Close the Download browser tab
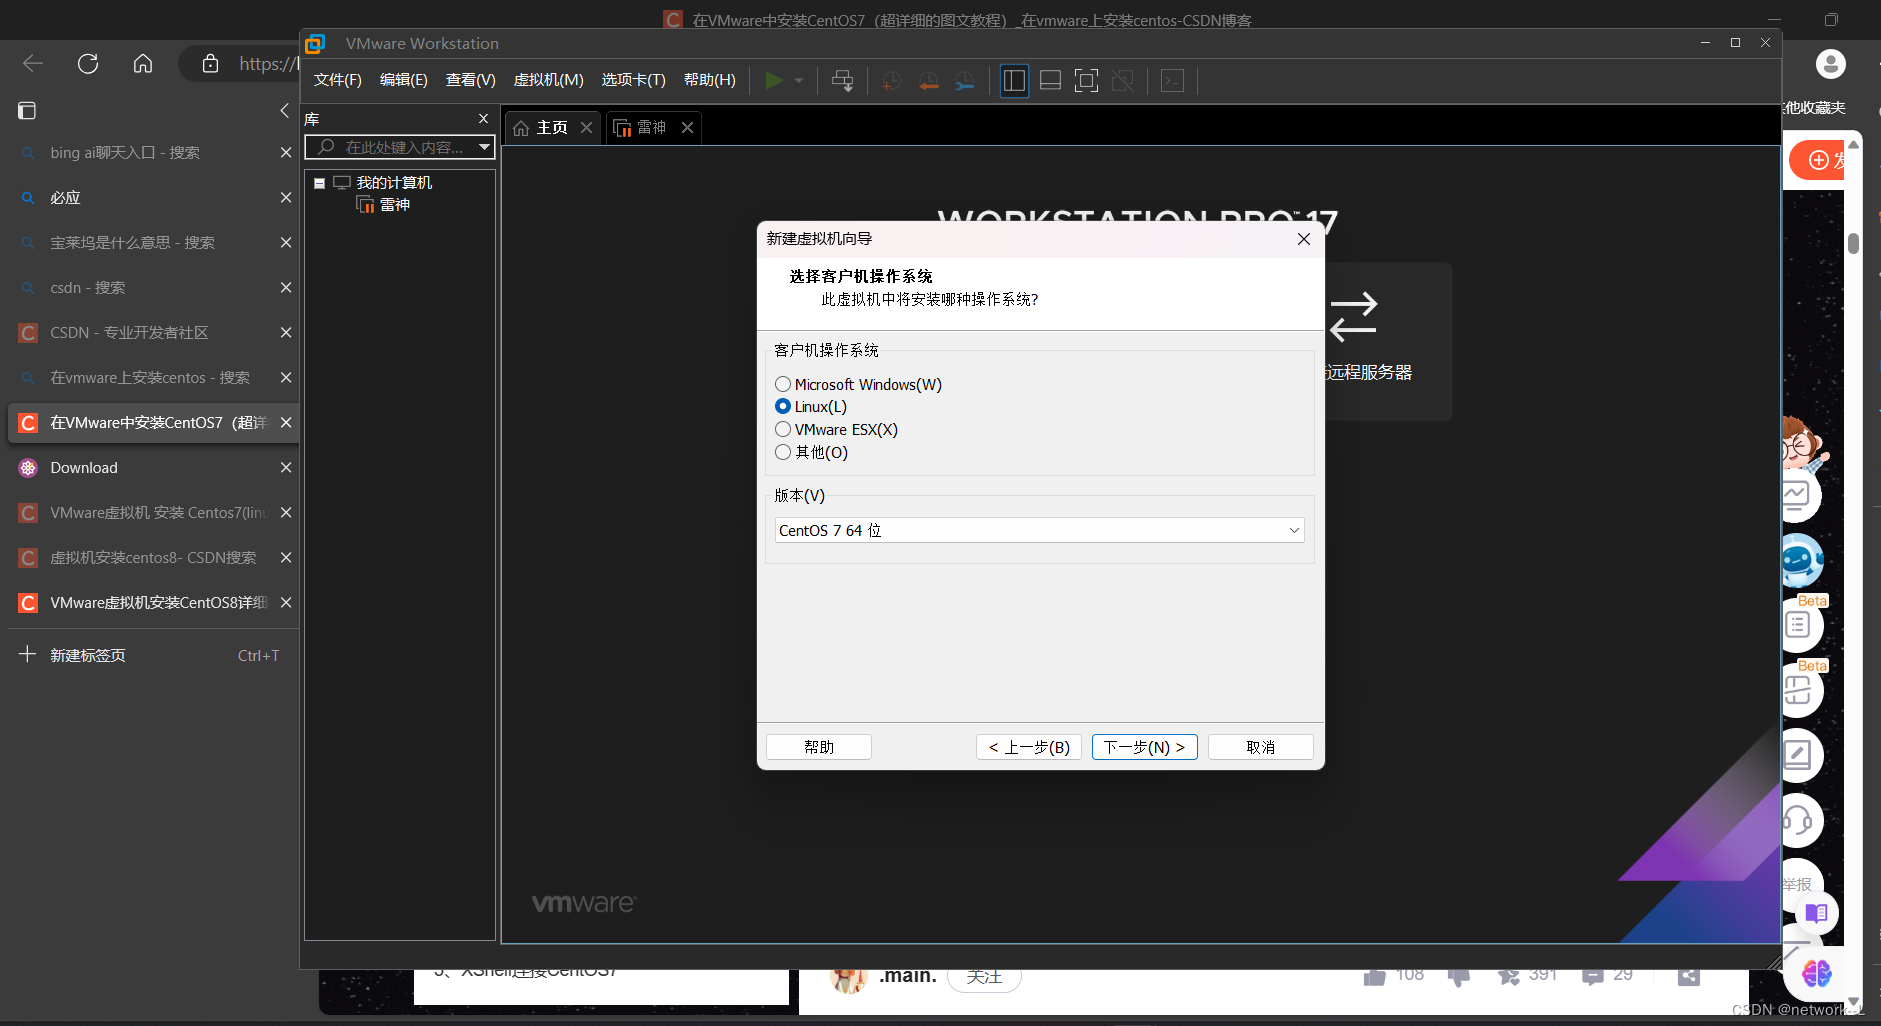The image size is (1881, 1026). (286, 468)
